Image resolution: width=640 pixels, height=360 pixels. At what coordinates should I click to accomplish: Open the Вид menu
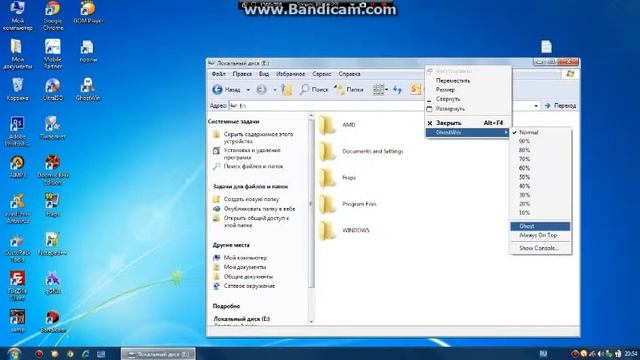click(264, 74)
